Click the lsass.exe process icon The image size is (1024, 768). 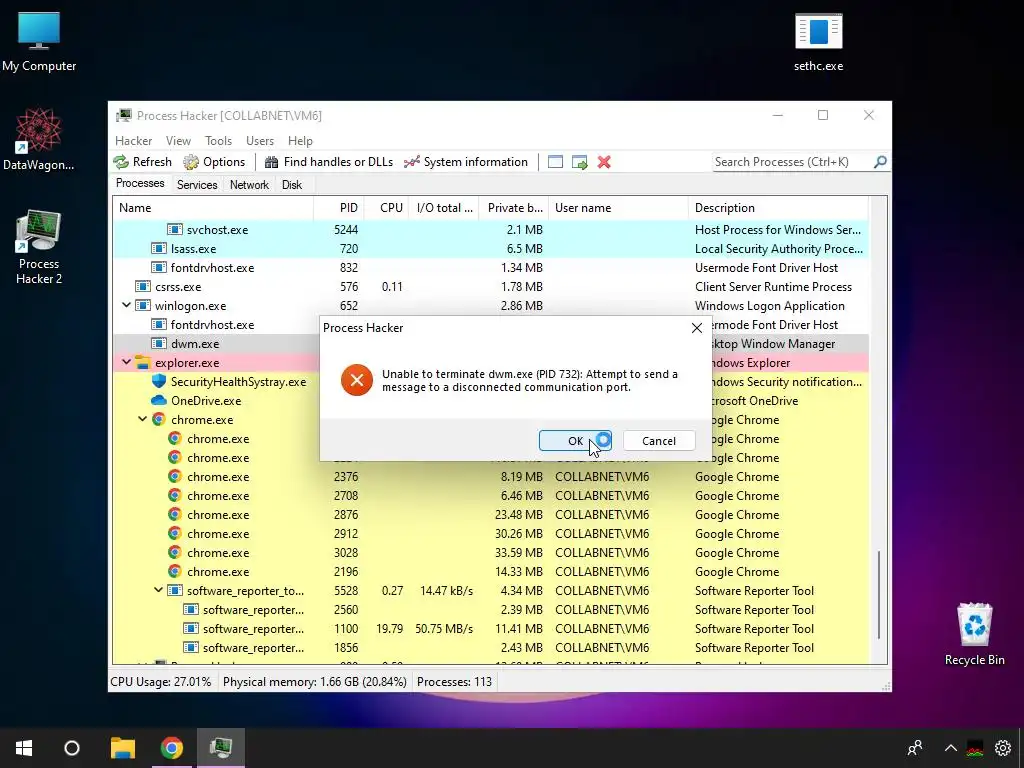coord(159,248)
